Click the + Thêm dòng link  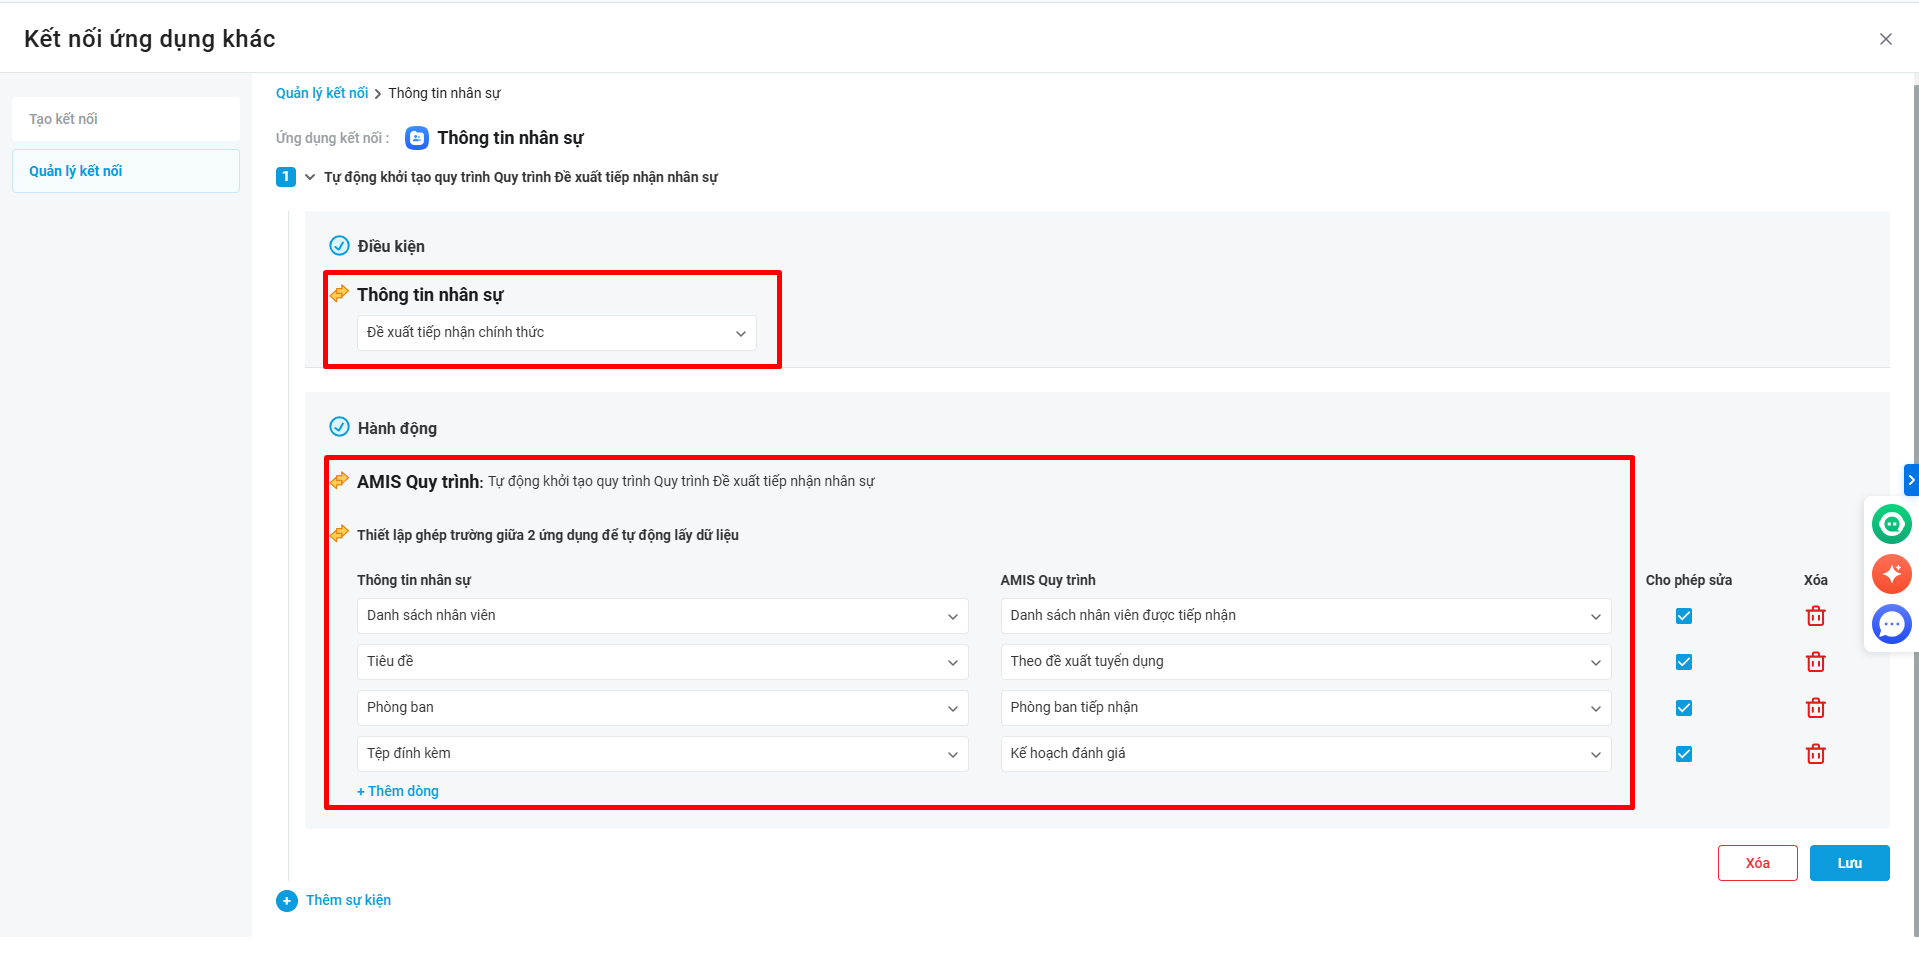(398, 791)
